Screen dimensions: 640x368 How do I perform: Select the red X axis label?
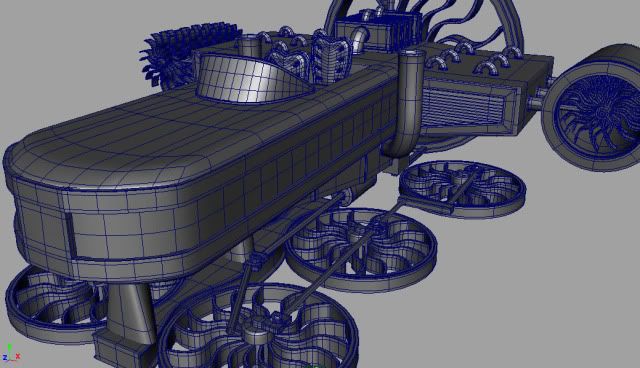(18, 357)
